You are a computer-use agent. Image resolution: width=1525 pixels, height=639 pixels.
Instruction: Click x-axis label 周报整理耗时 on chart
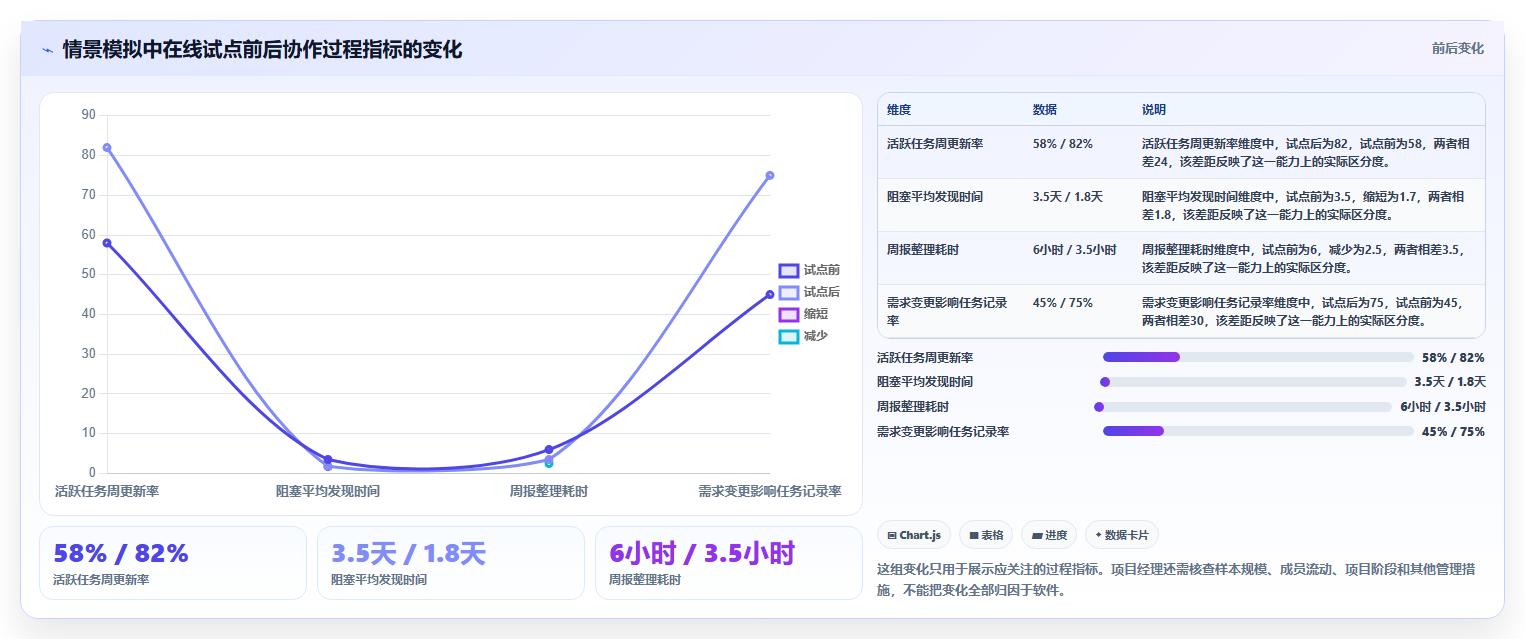coord(549,491)
